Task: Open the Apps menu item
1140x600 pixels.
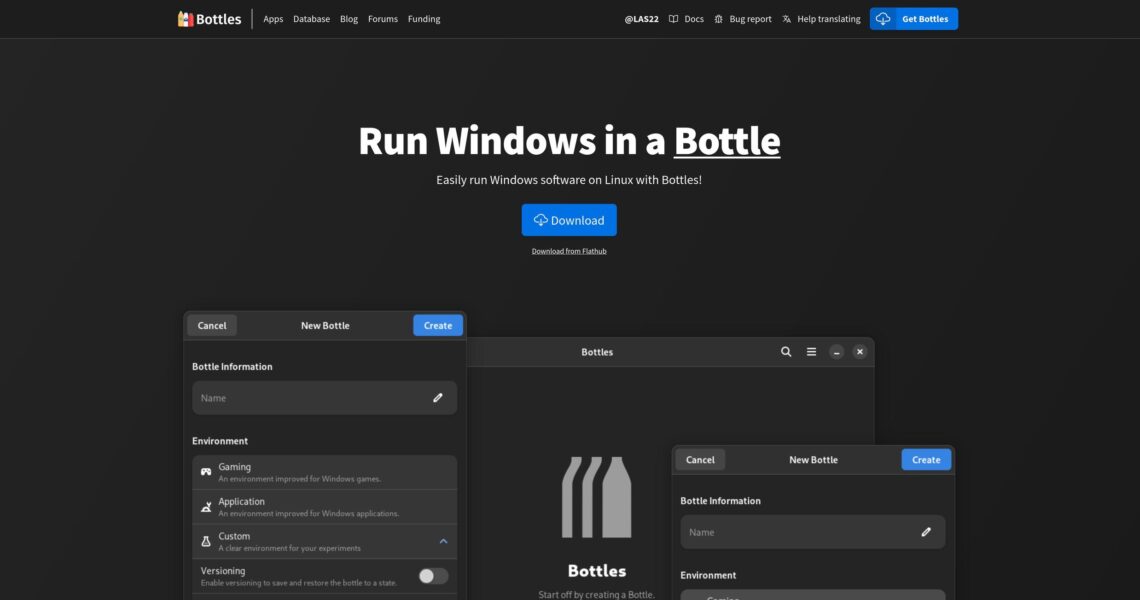Action: tap(273, 19)
